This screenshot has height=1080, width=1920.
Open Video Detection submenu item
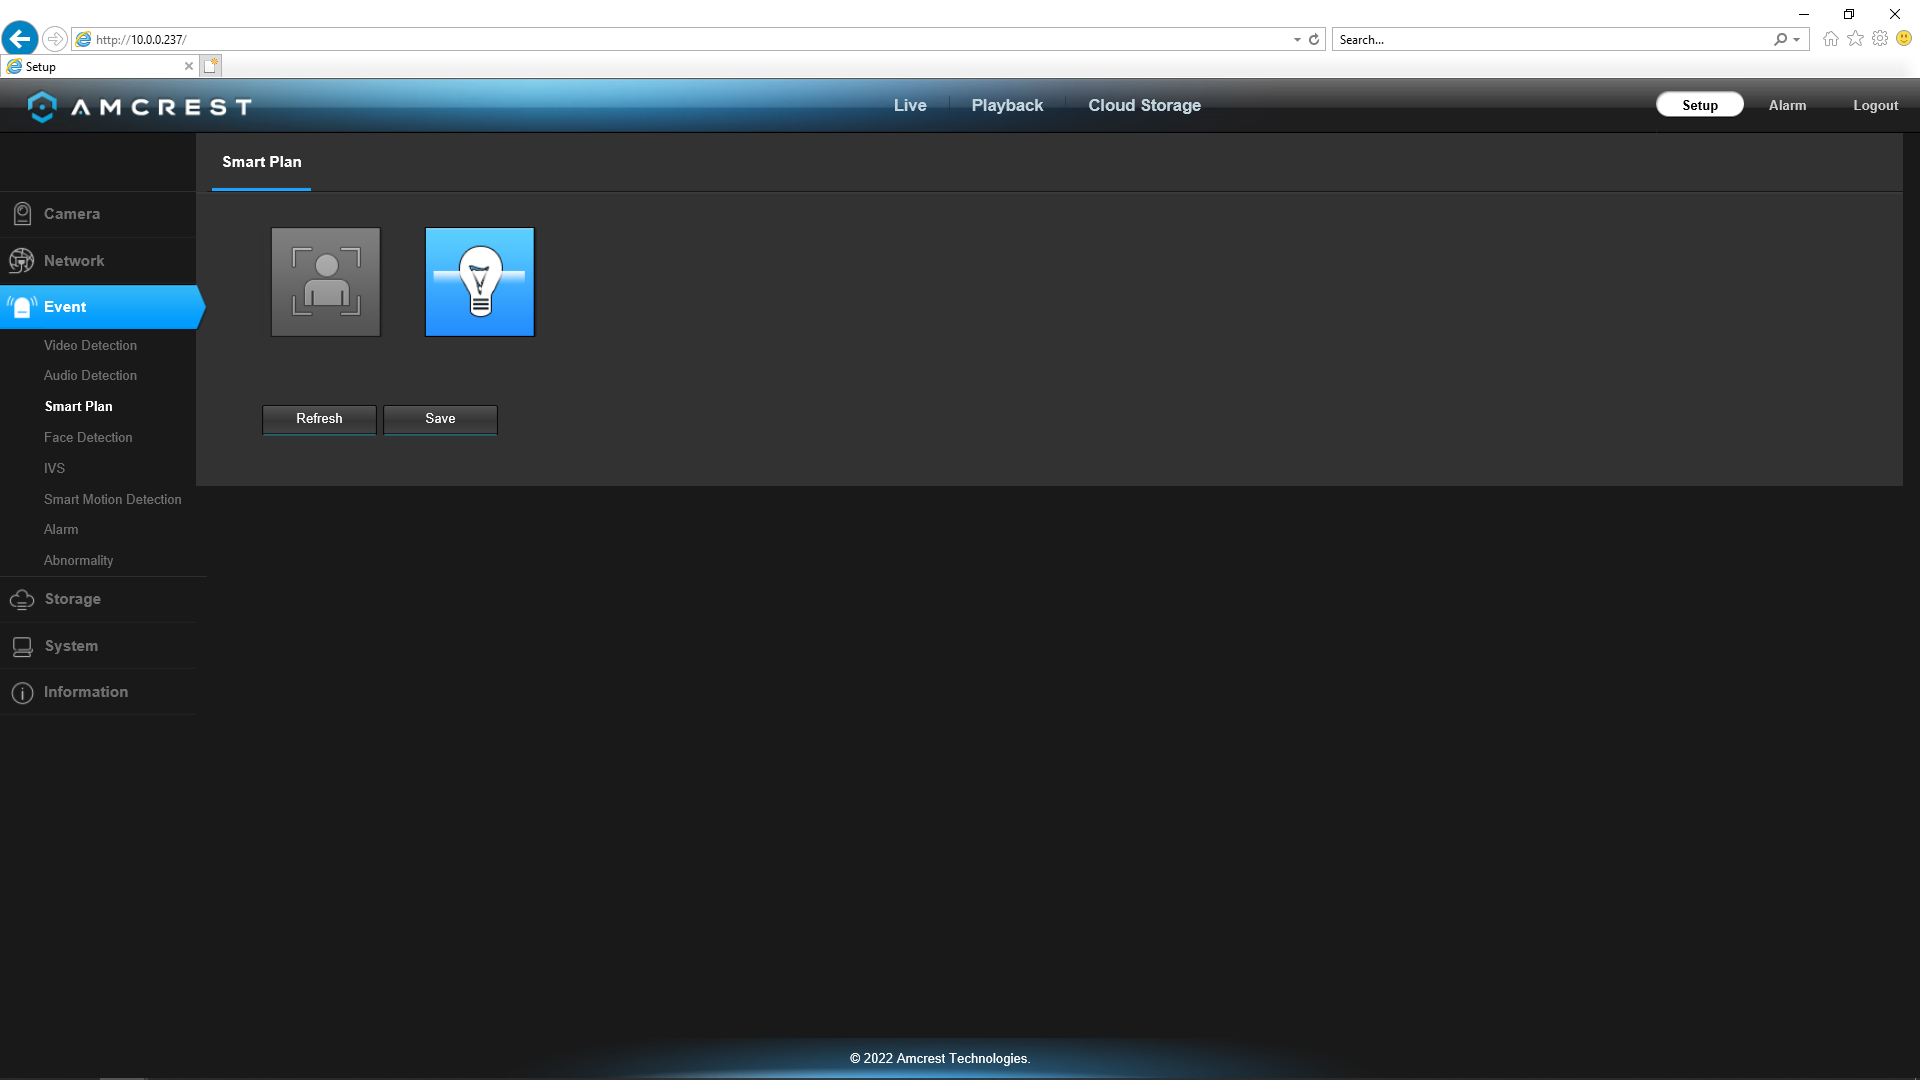click(90, 345)
